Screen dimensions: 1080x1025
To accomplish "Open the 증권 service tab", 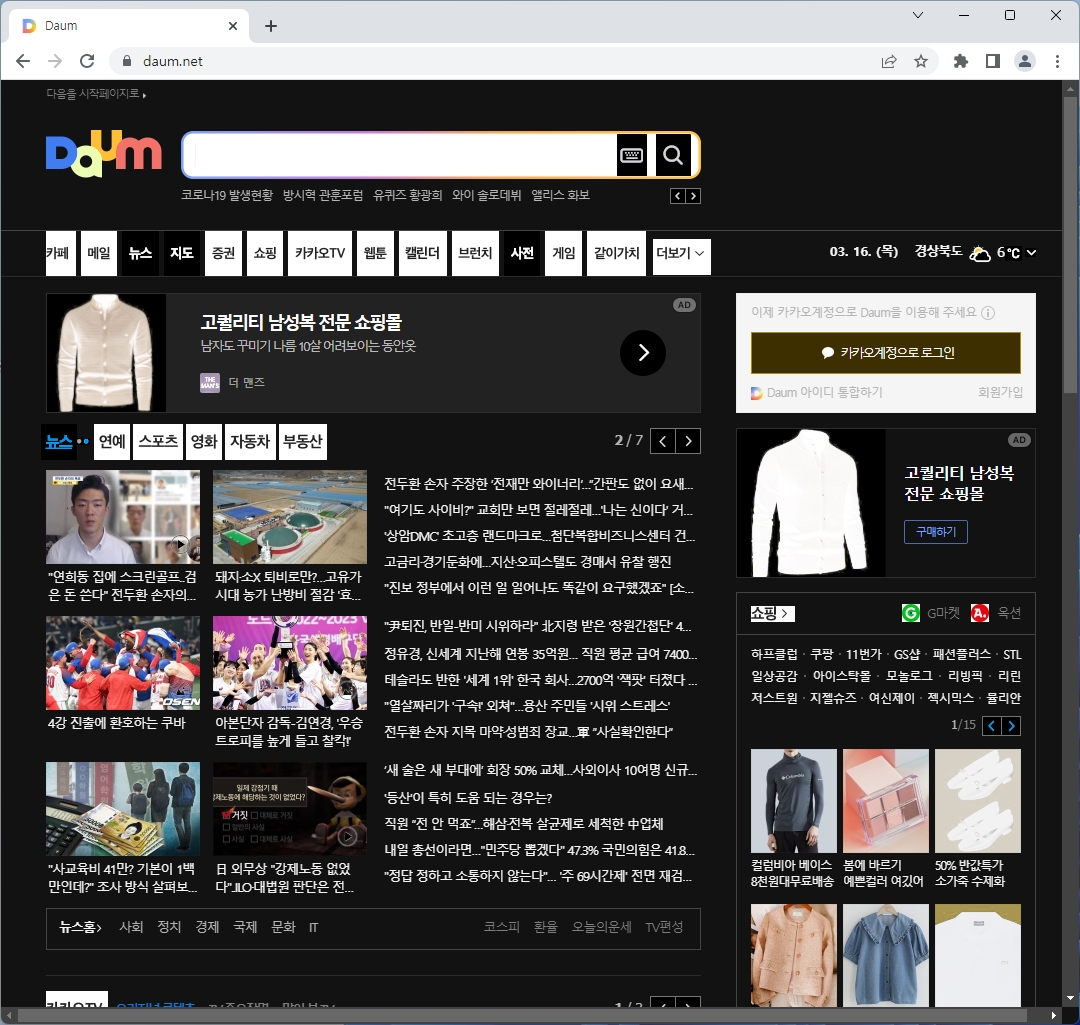I will tap(223, 253).
